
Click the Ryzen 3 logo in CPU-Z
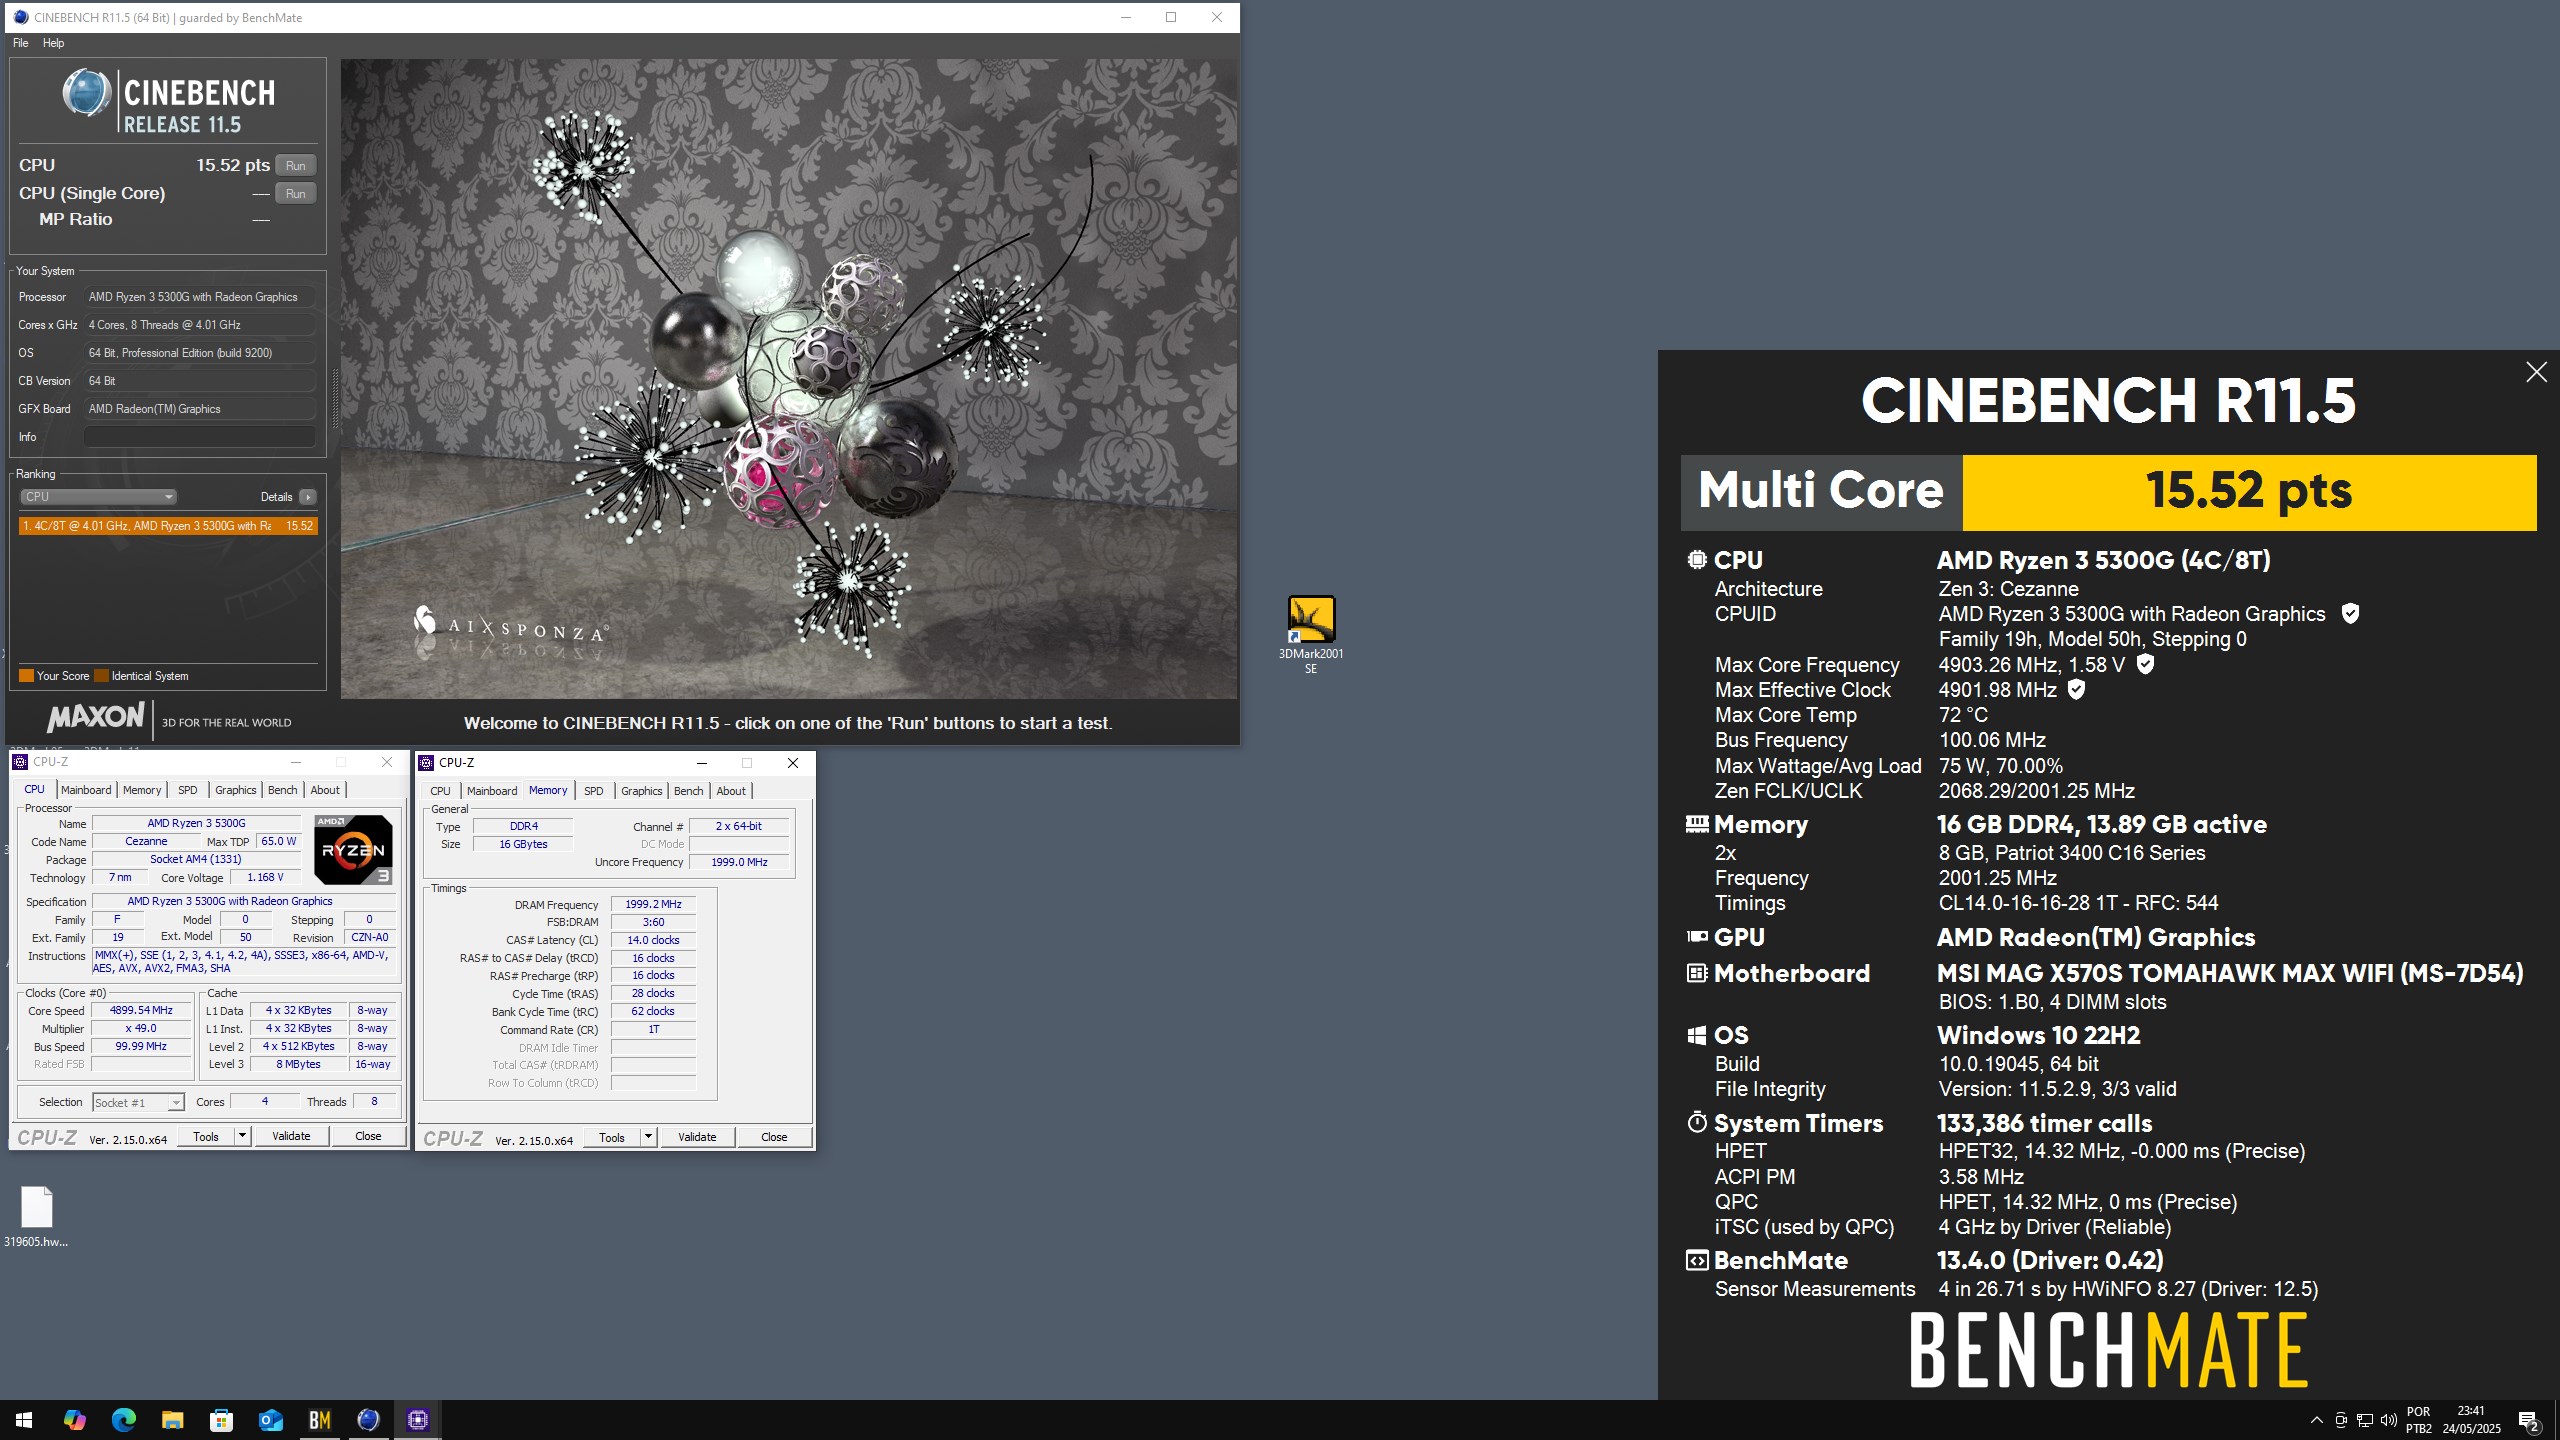coord(353,849)
